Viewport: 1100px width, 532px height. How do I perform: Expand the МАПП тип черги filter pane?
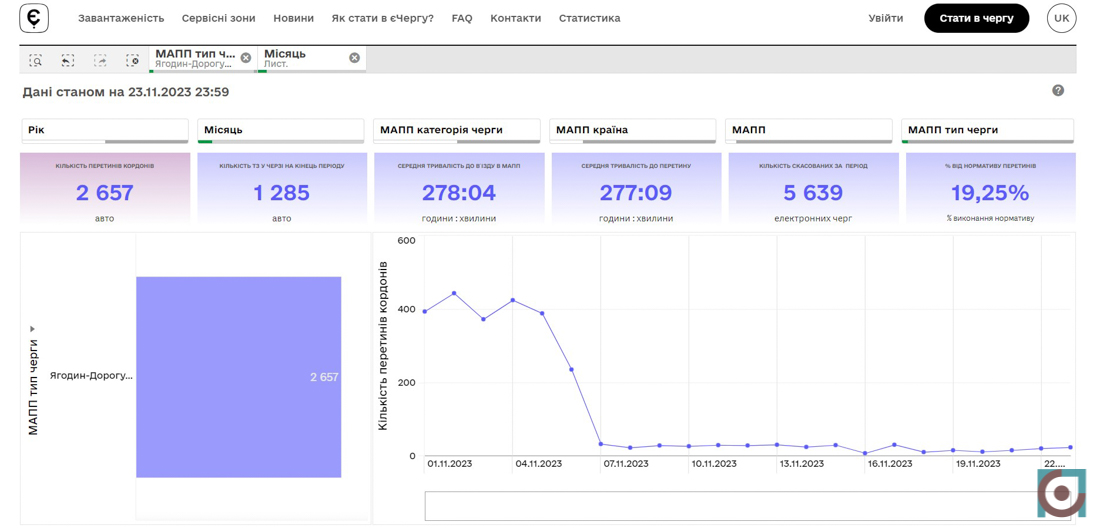point(987,130)
